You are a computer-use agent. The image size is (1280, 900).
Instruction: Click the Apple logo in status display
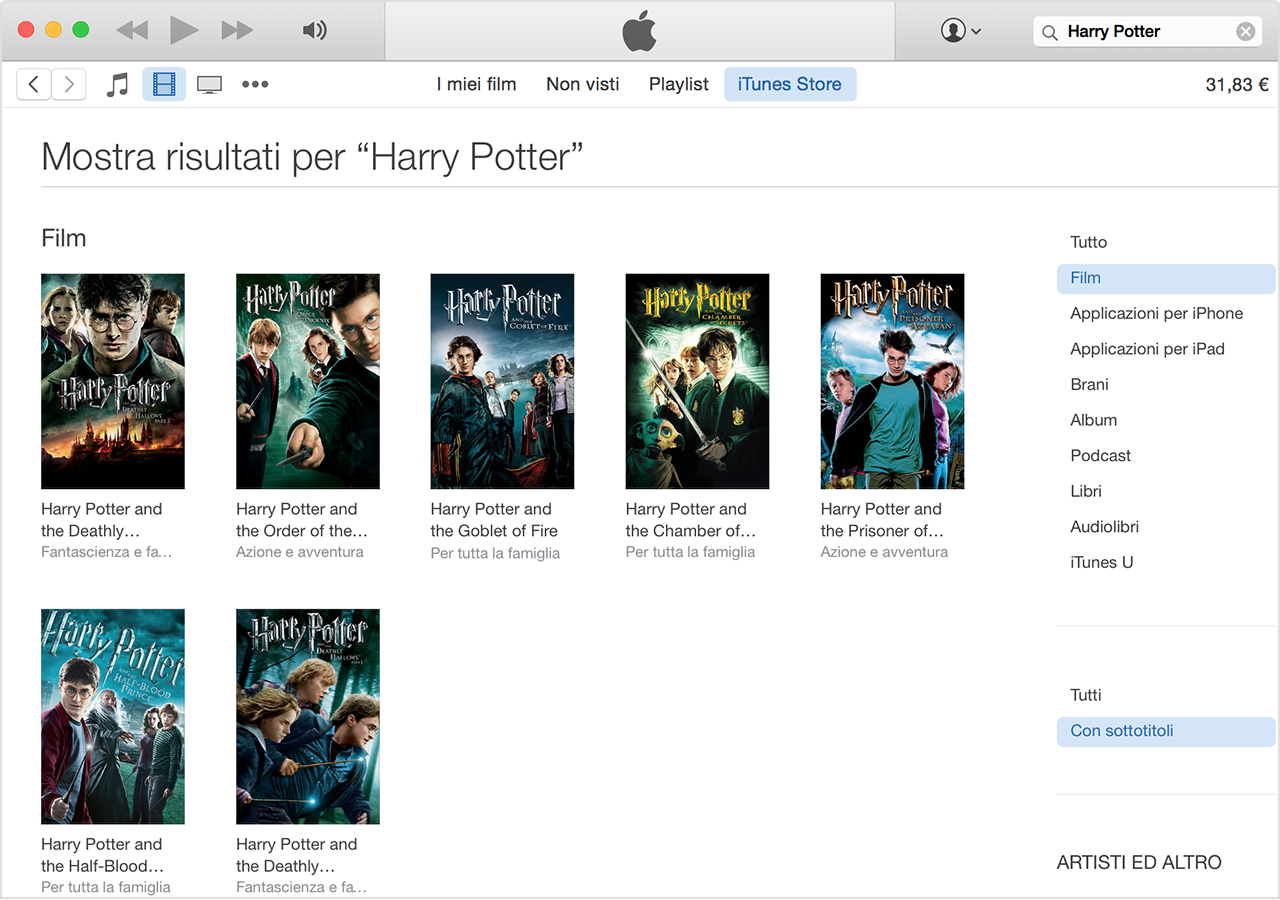(x=640, y=31)
